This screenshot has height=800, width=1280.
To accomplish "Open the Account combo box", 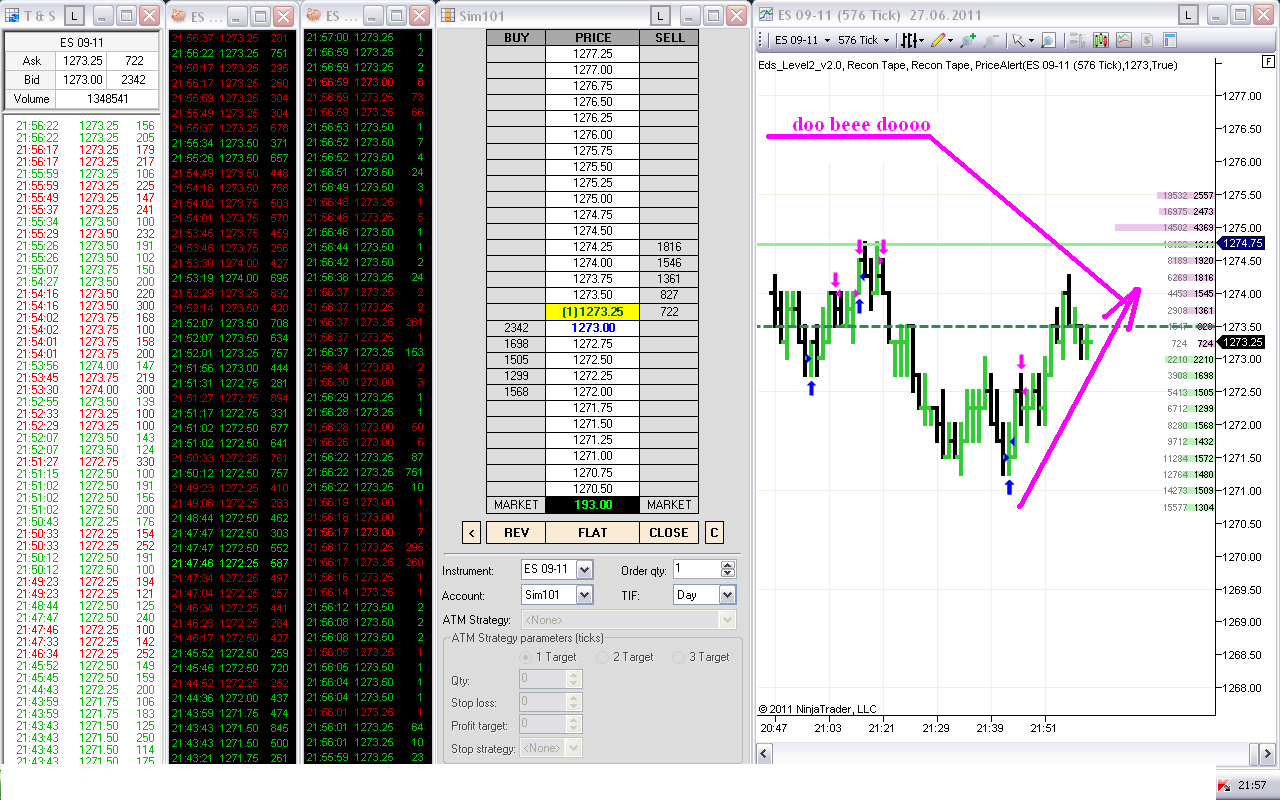I will pyautogui.click(x=557, y=594).
